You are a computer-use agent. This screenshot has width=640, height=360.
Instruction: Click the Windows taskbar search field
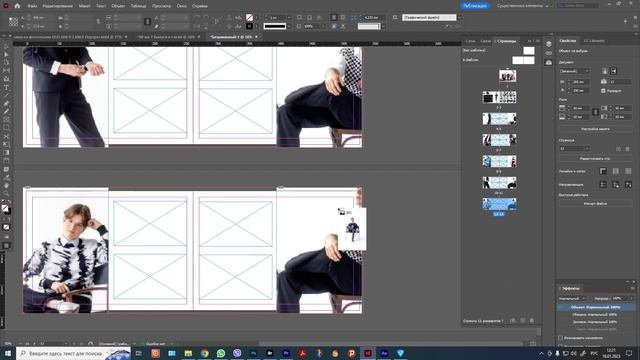[x=73, y=353]
